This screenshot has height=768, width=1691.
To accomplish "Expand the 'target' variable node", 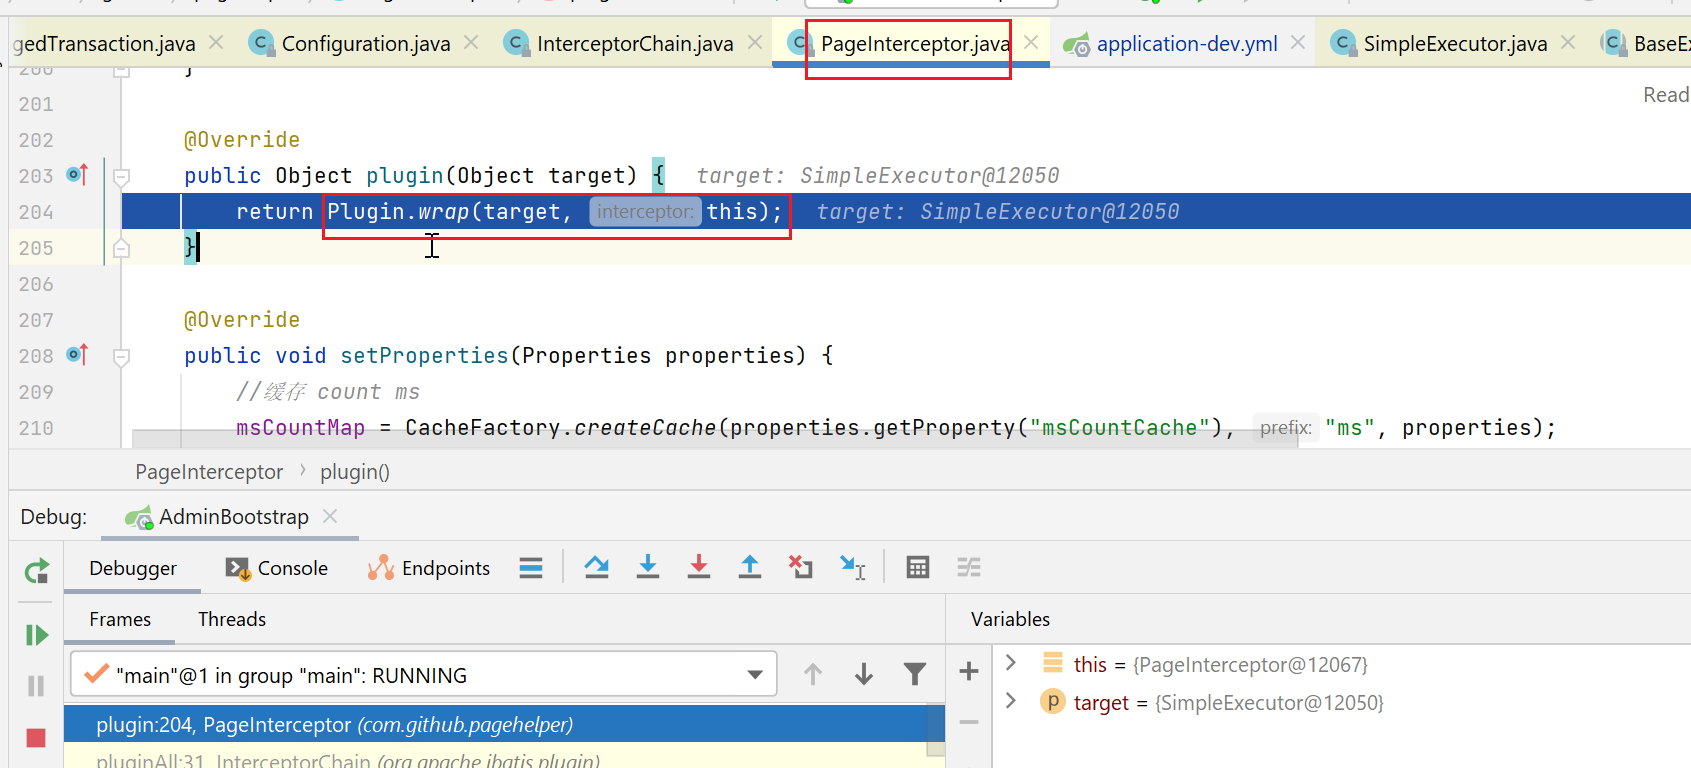I will [x=1011, y=701].
